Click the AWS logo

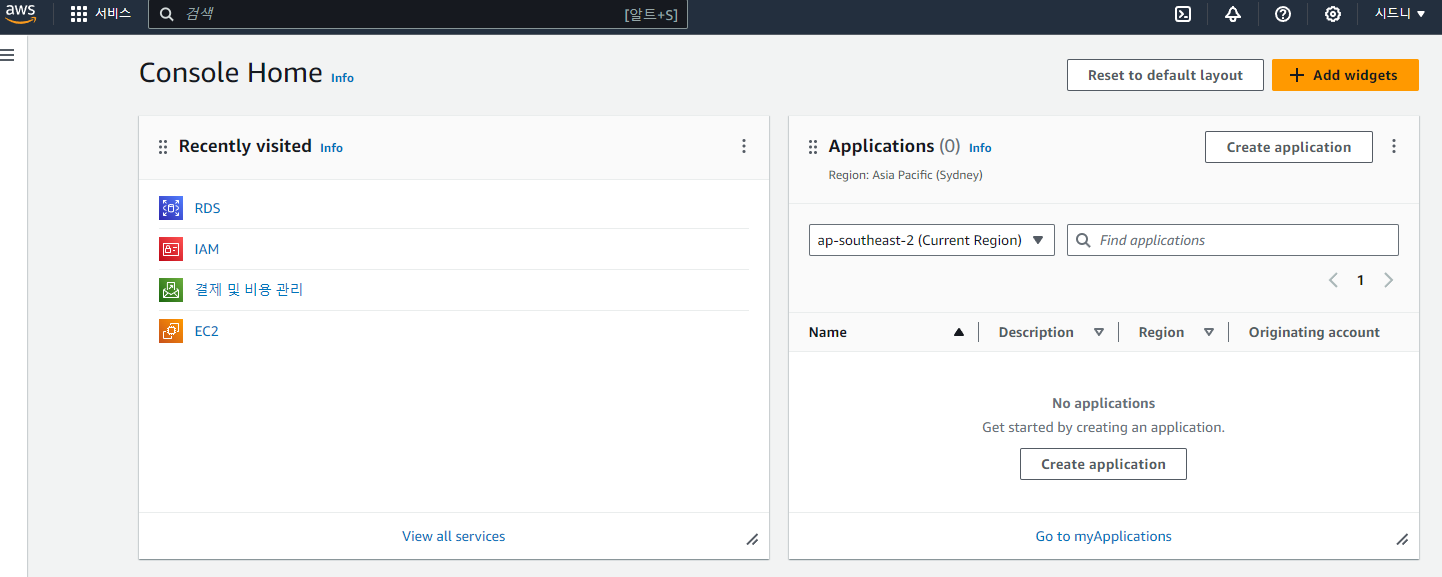(20, 14)
